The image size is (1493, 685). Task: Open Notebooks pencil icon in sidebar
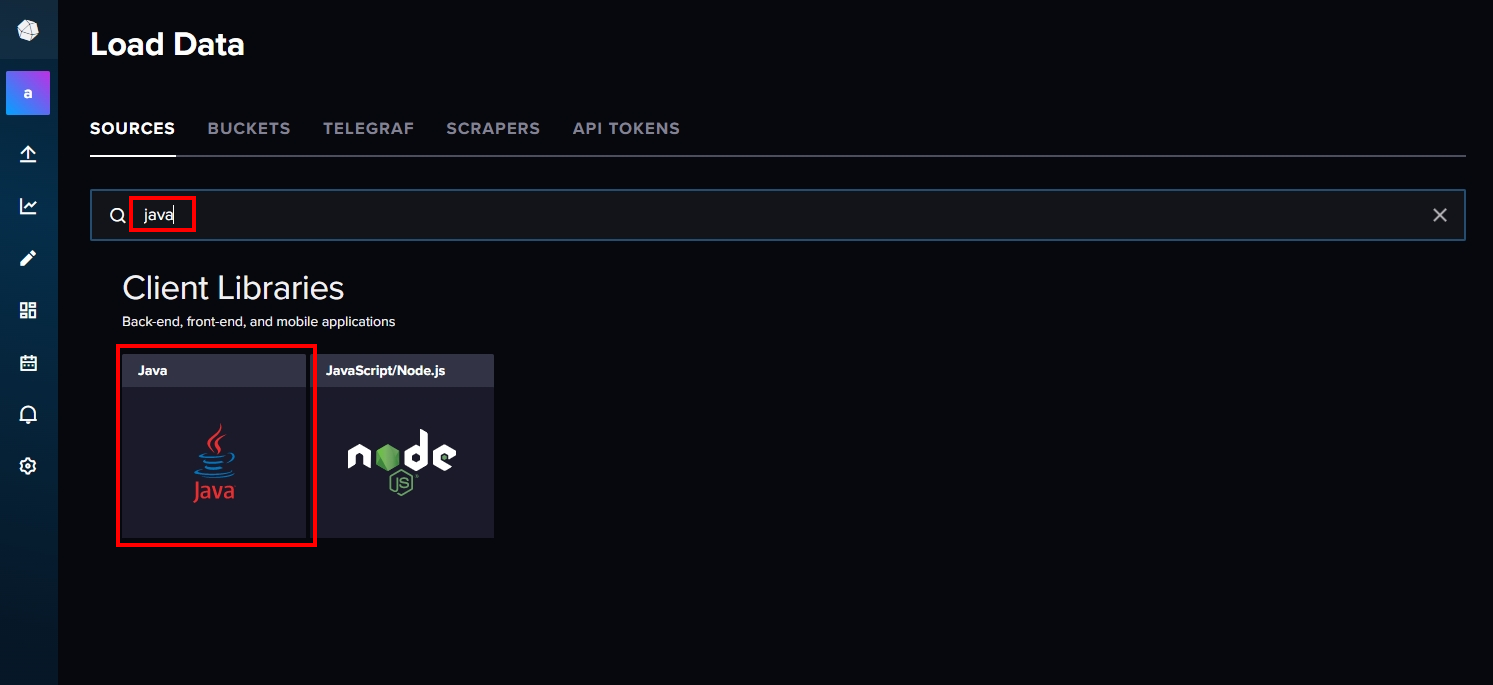click(x=28, y=258)
